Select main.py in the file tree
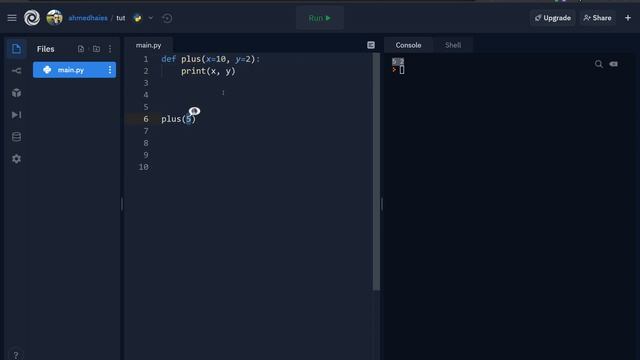This screenshot has height=360, width=640. [74, 70]
